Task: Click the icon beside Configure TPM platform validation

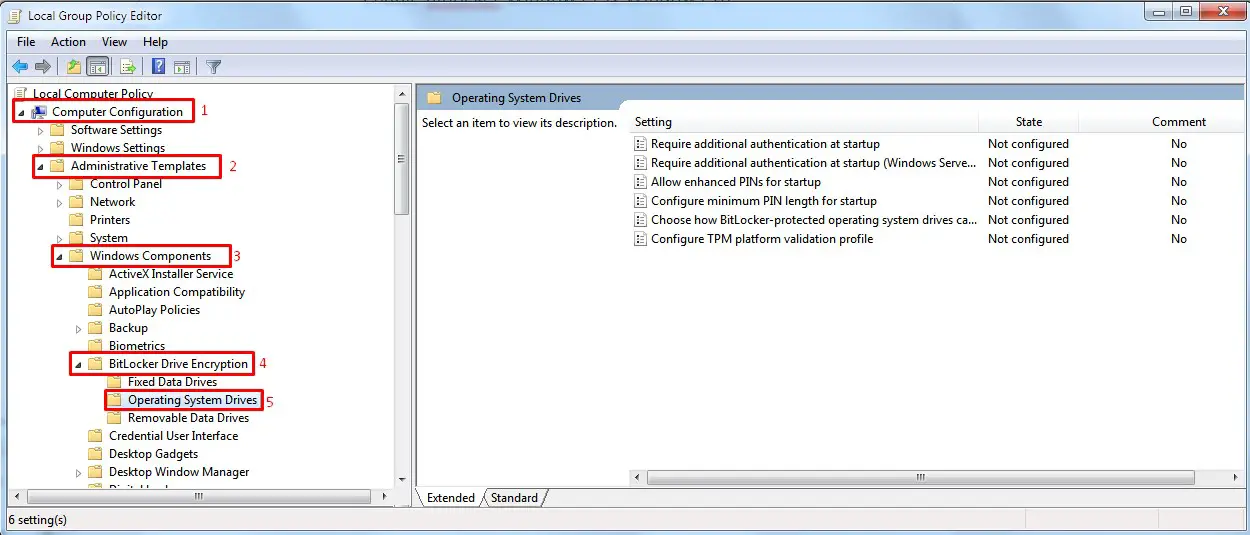Action: (x=641, y=239)
